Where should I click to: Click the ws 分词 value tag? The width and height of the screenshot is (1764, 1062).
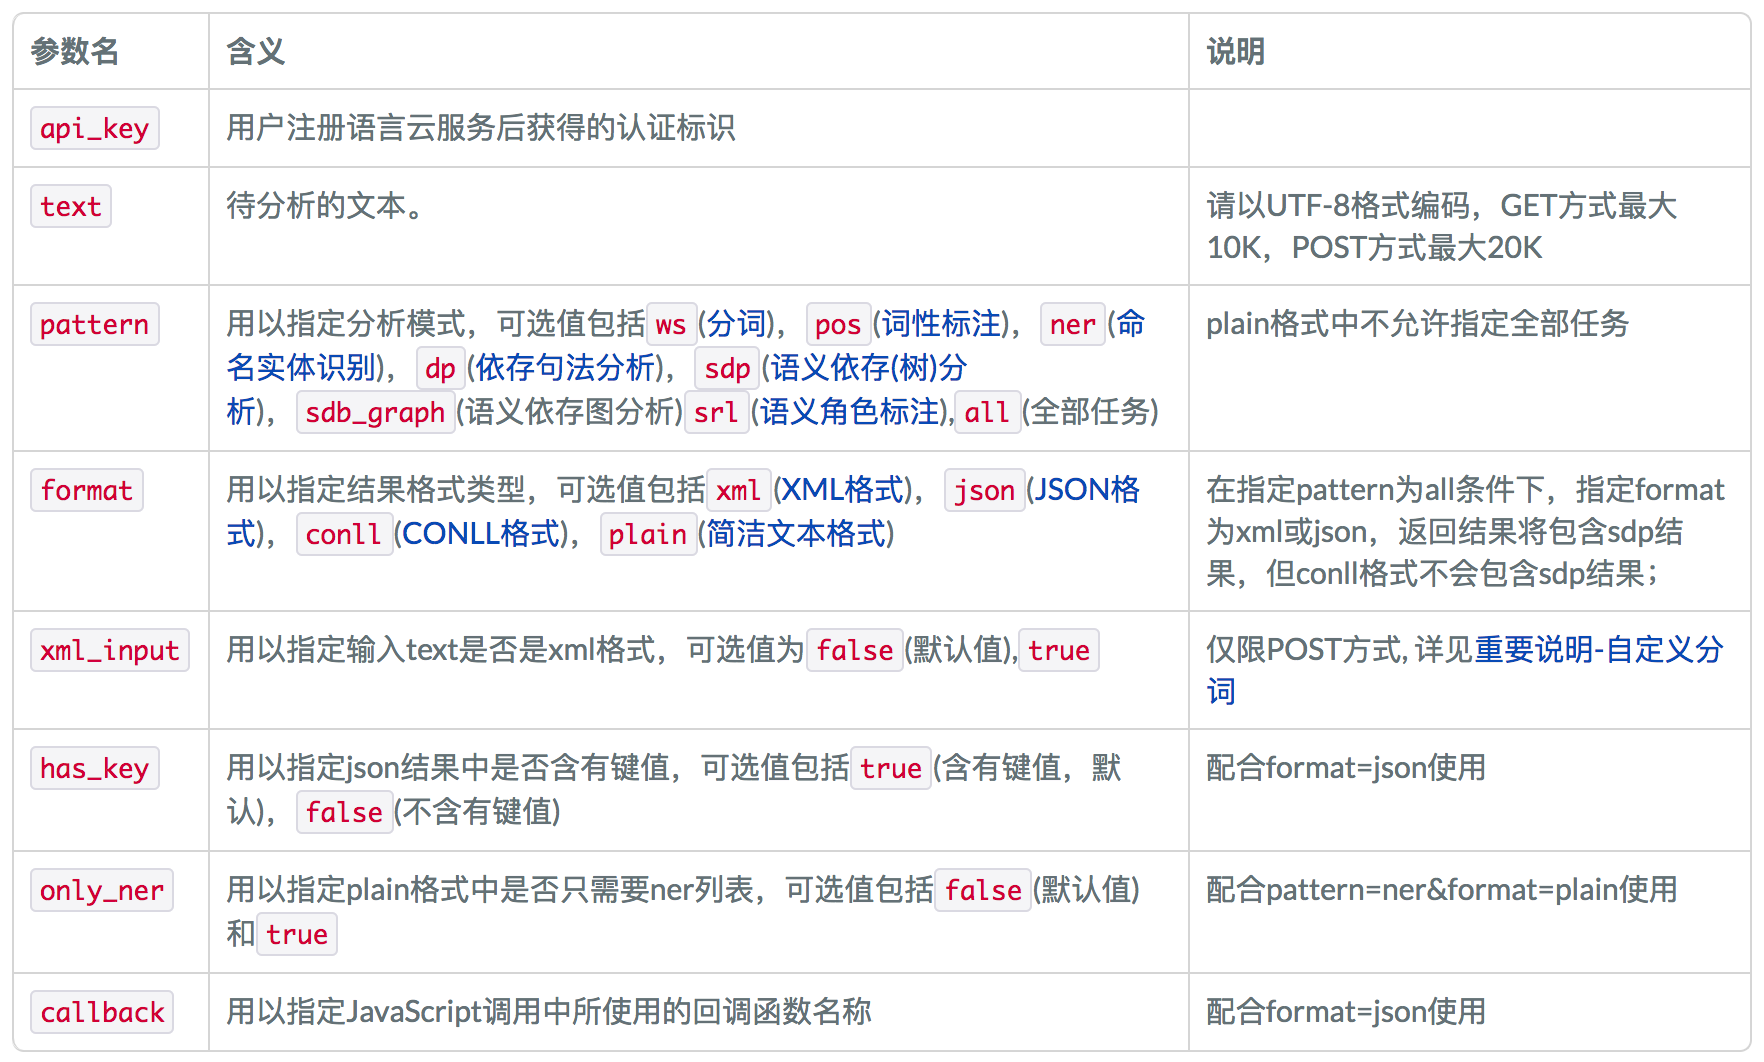(671, 324)
